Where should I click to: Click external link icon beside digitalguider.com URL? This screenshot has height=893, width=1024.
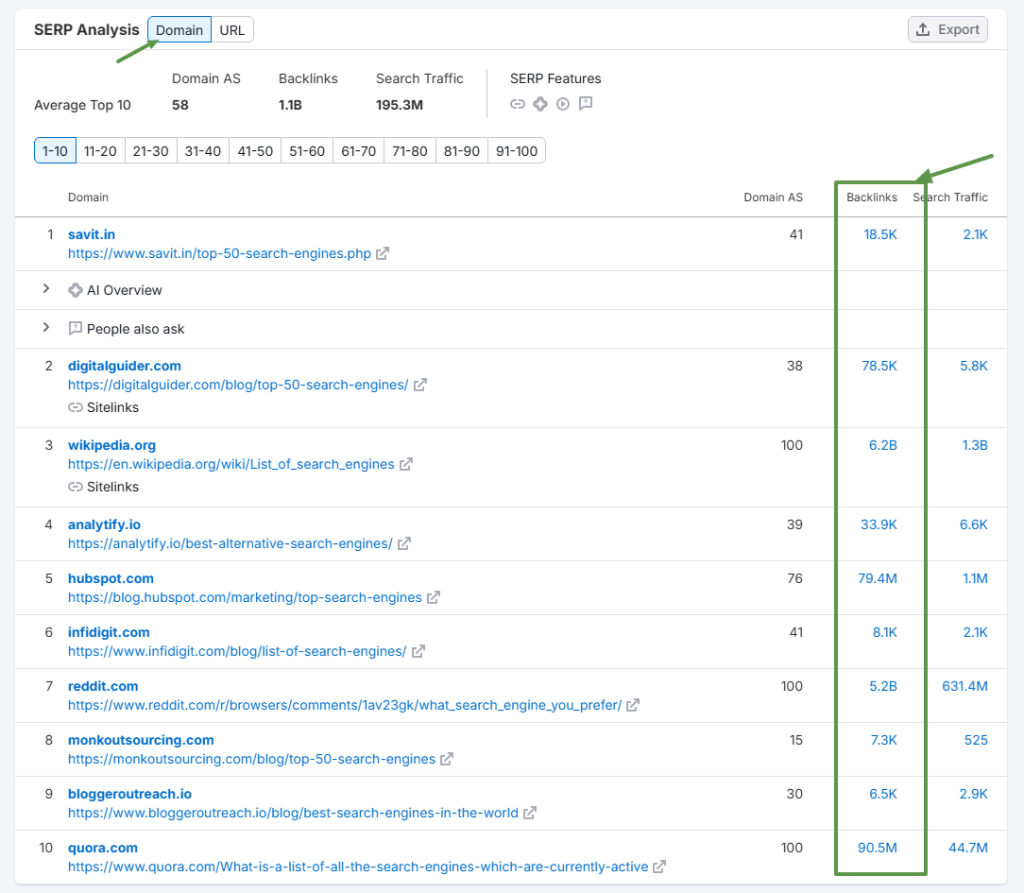click(x=421, y=385)
